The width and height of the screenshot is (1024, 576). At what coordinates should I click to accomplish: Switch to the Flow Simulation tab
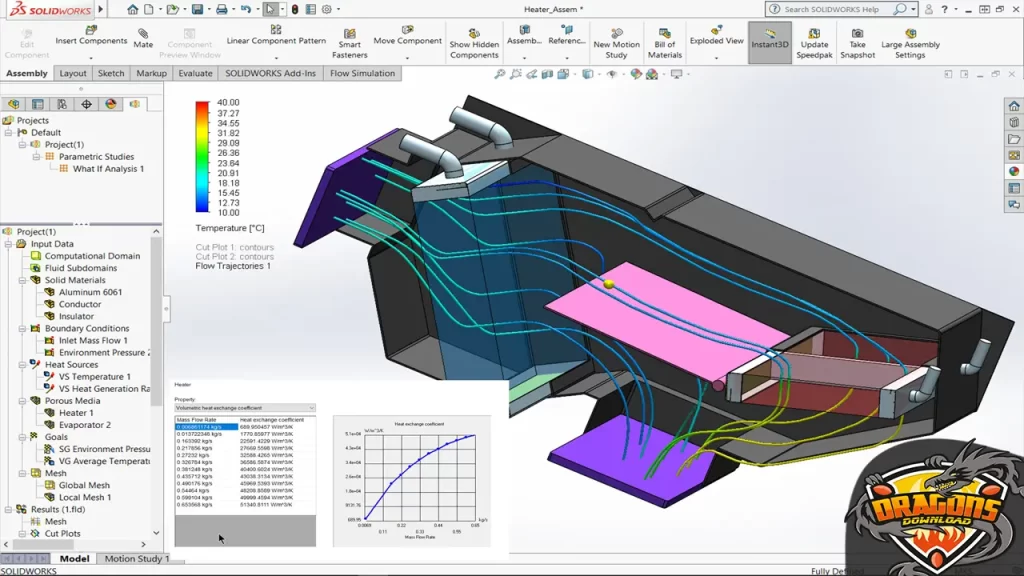tap(362, 73)
